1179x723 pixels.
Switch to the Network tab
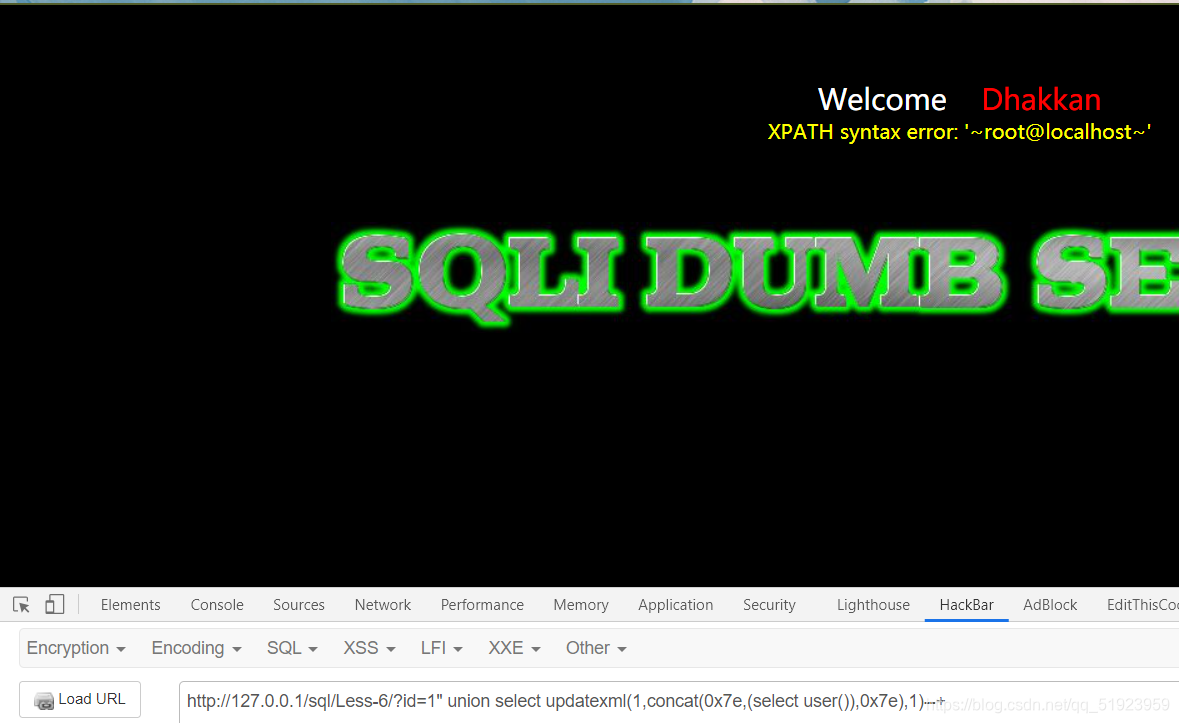(x=383, y=605)
